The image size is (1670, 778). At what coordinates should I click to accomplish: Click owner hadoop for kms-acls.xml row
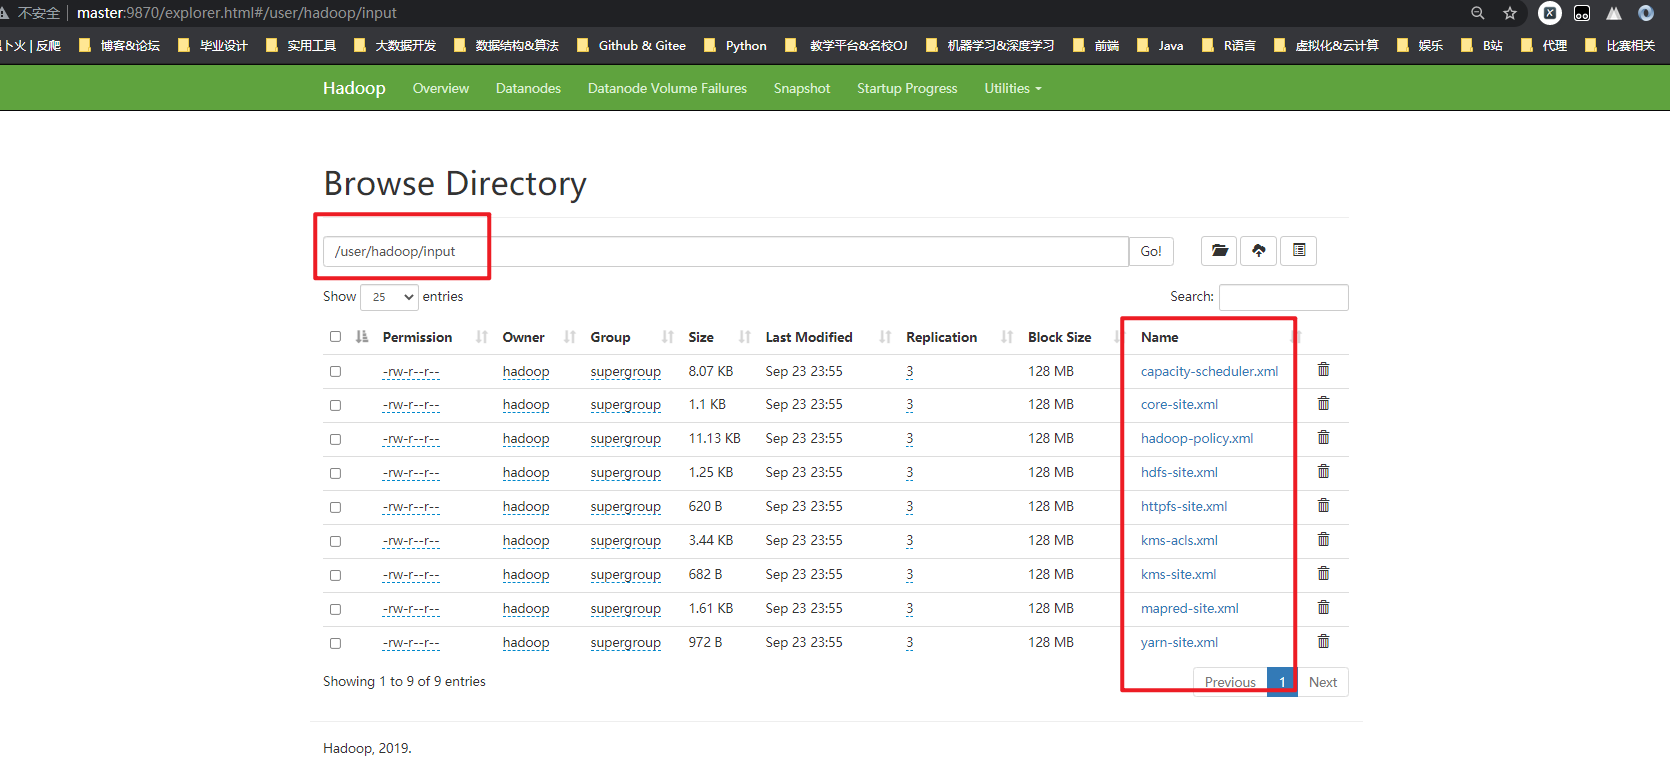(526, 541)
